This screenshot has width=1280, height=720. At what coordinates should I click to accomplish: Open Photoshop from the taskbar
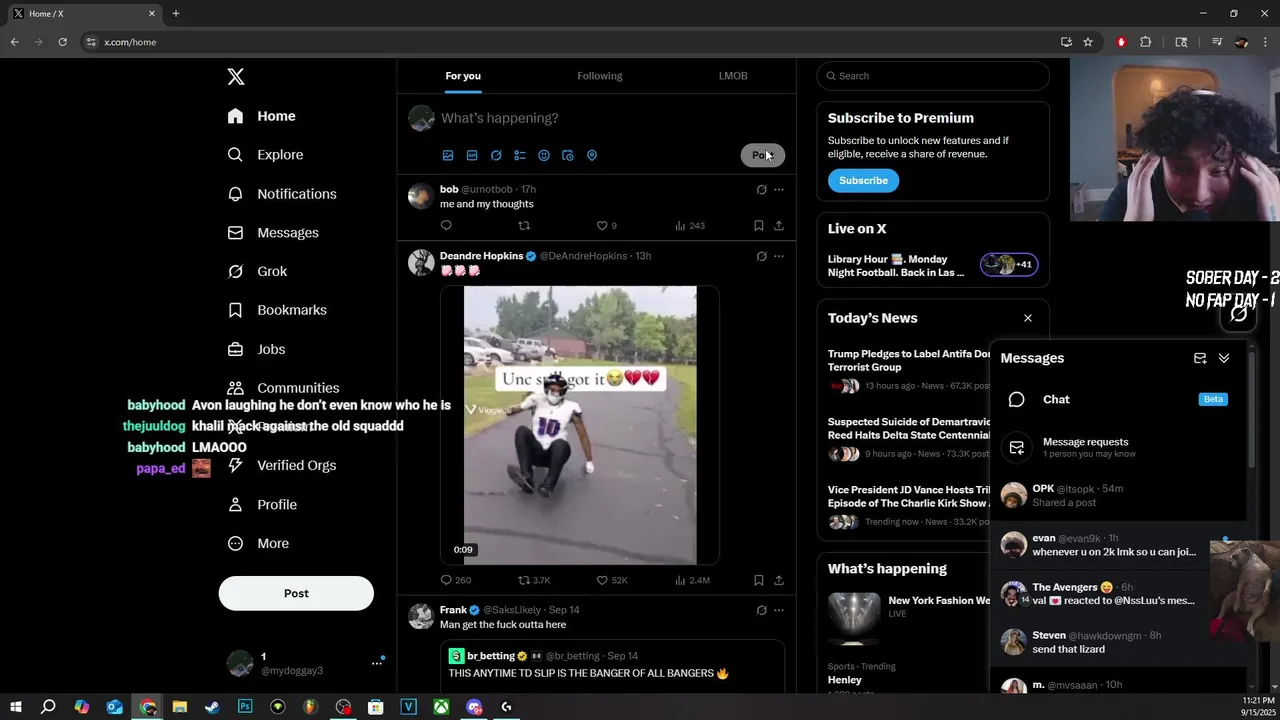point(245,707)
